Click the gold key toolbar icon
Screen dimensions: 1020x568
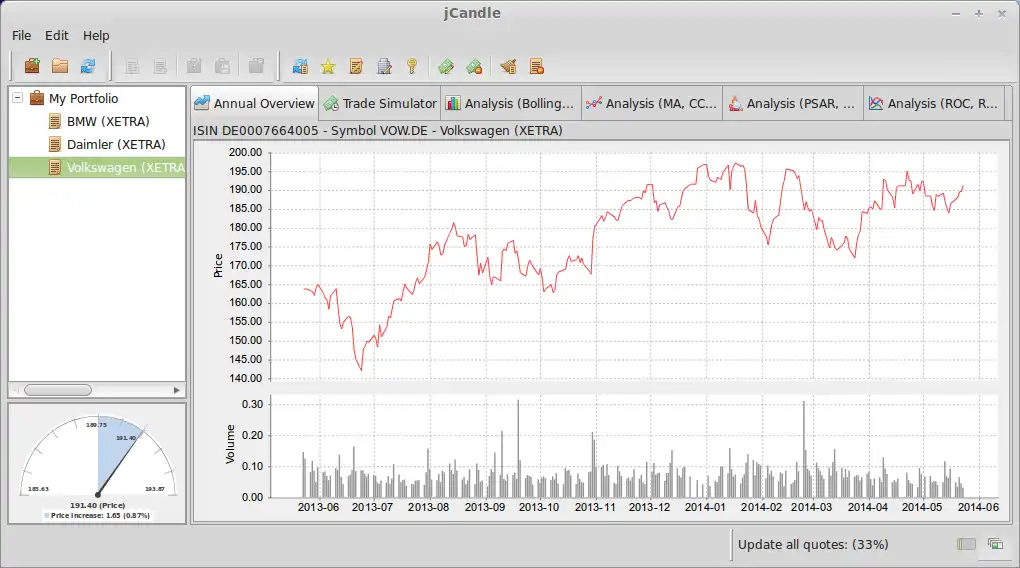tap(412, 66)
